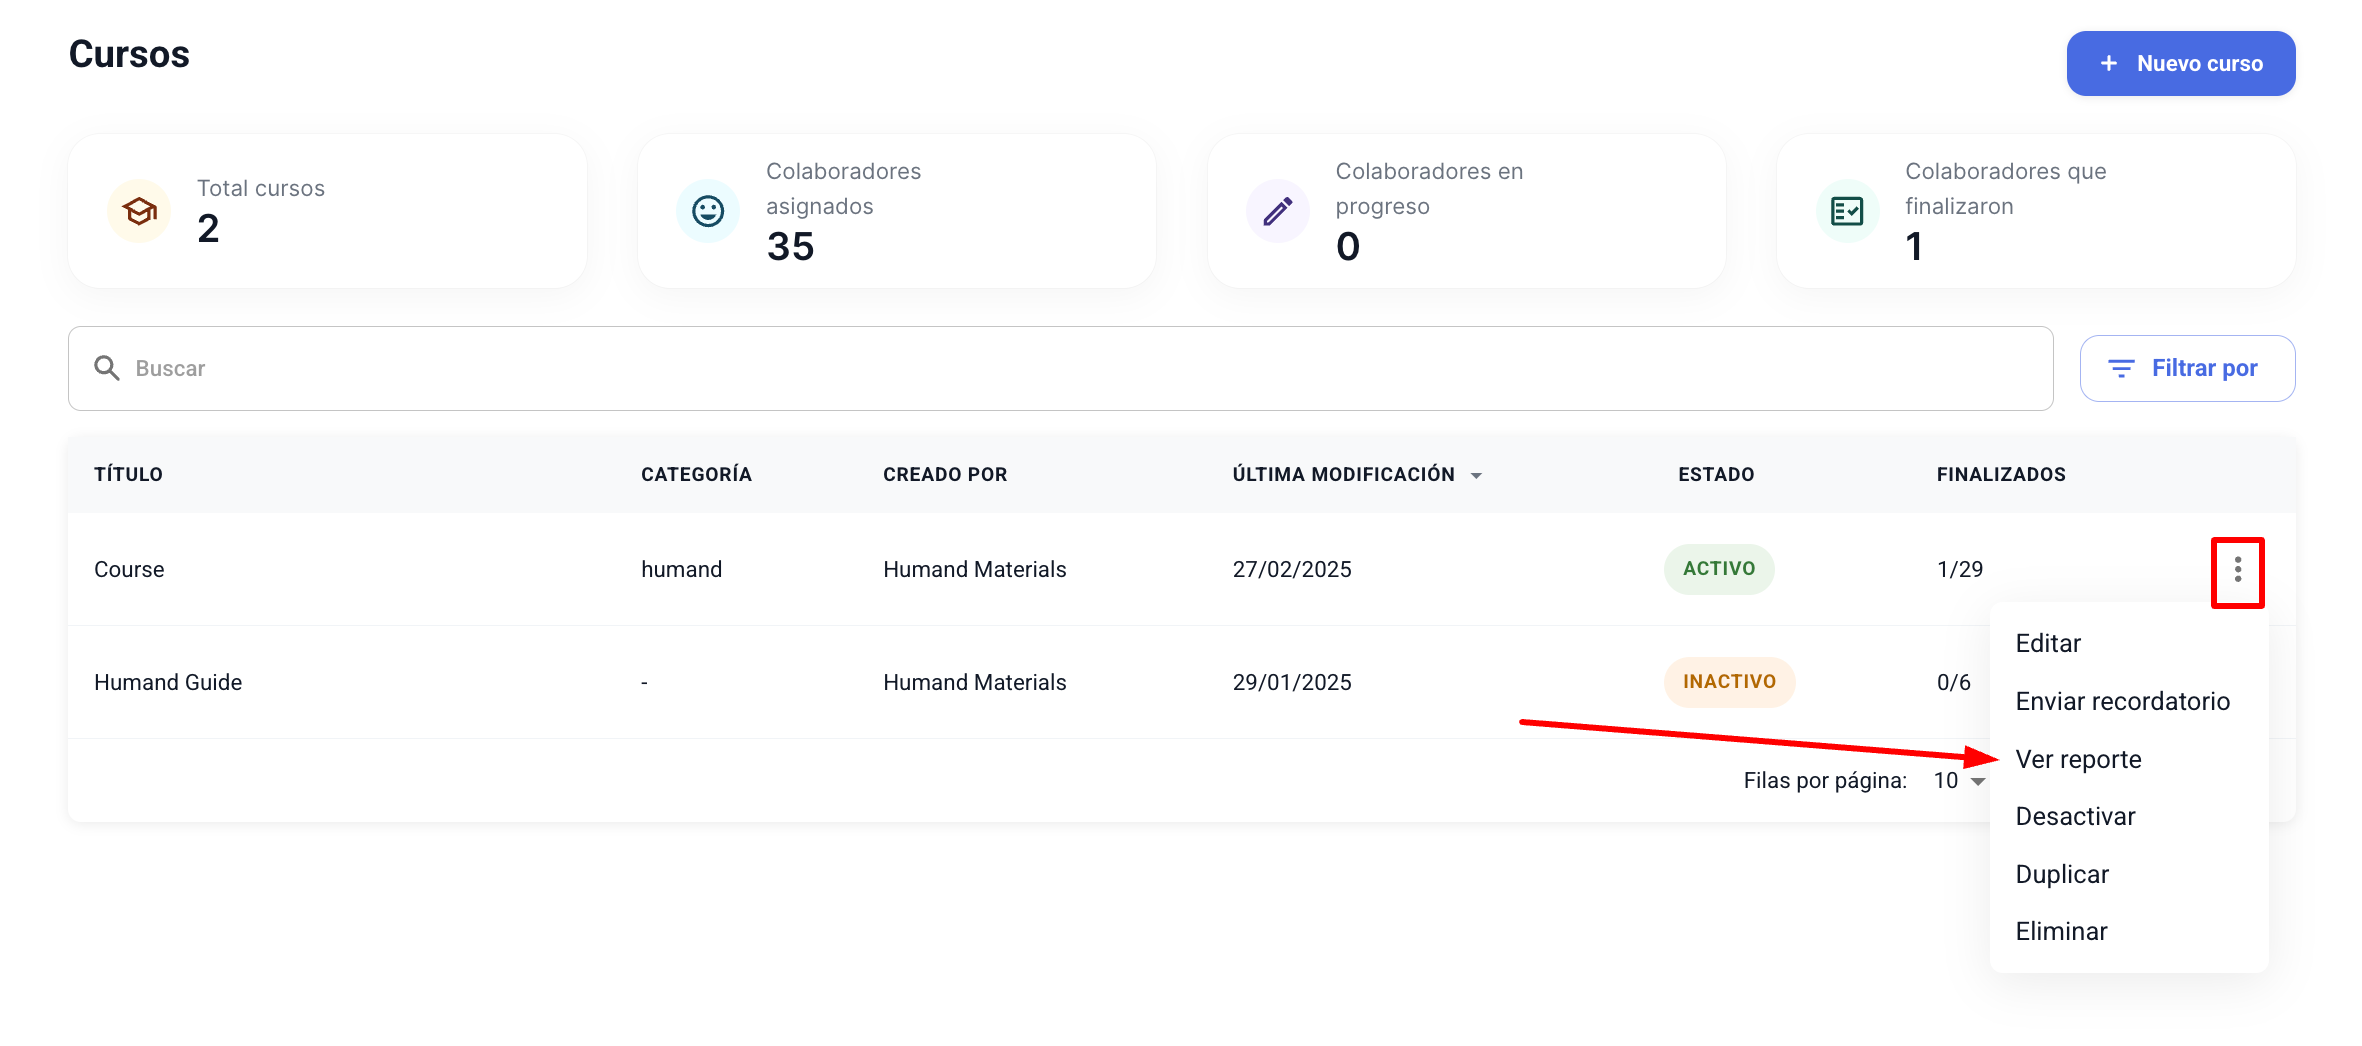2362x1046 pixels.
Task: Click the magnifying glass search icon
Action: [107, 368]
